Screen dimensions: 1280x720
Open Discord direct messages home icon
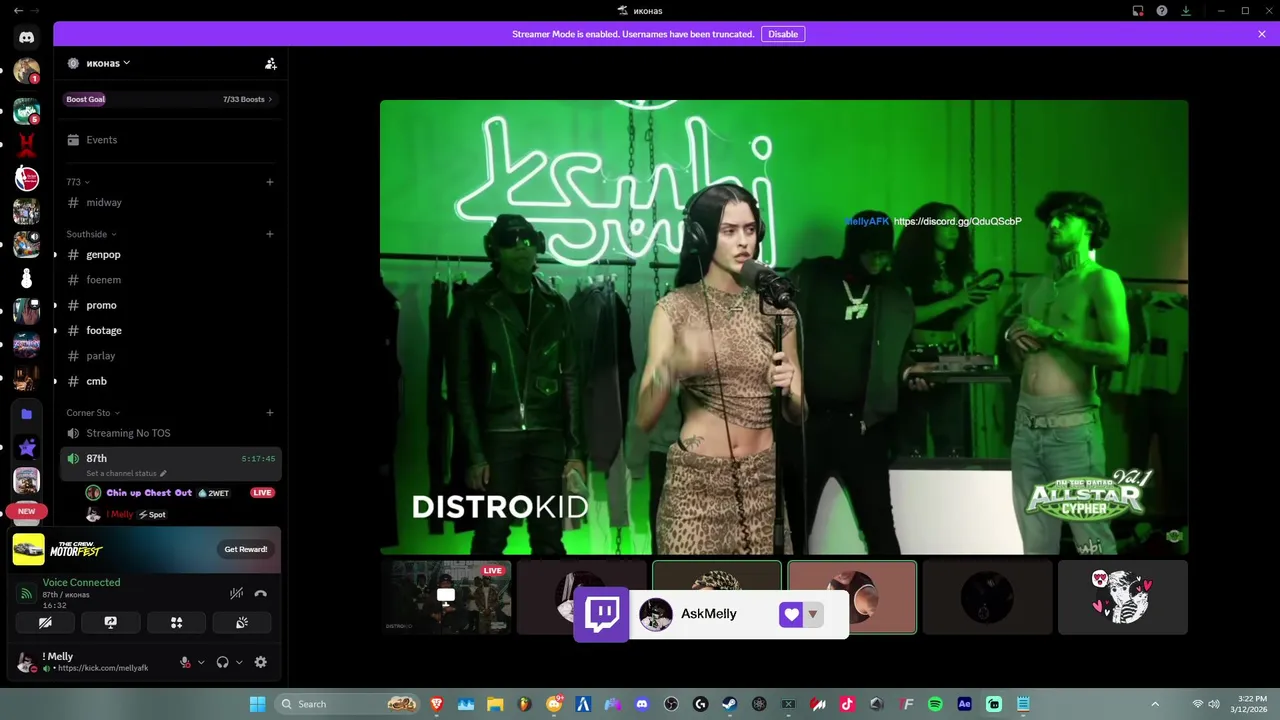[27, 38]
